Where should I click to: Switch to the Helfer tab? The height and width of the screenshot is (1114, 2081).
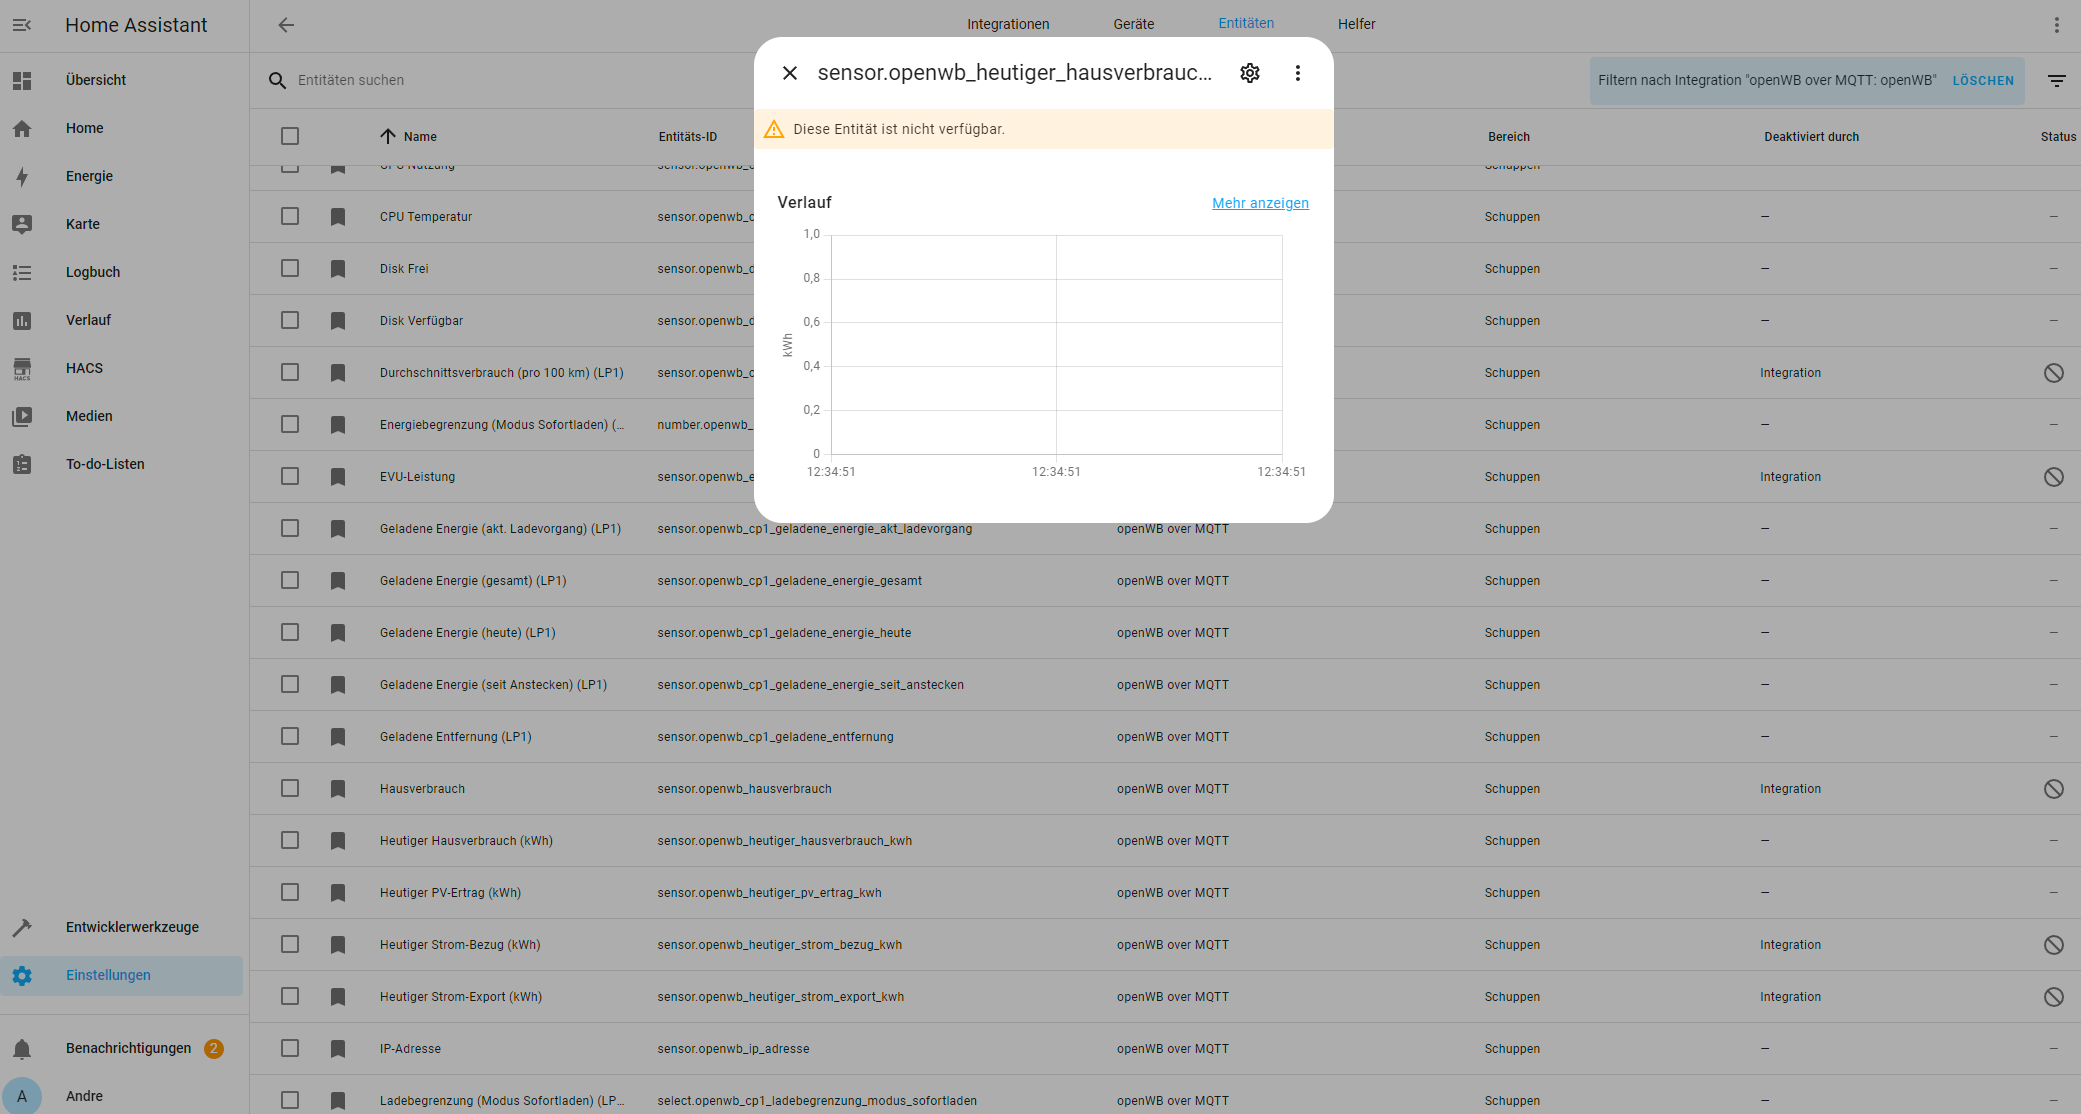coord(1356,24)
